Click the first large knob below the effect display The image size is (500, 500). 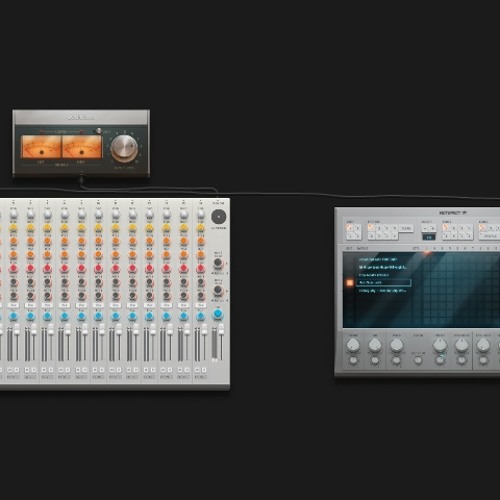click(x=353, y=345)
